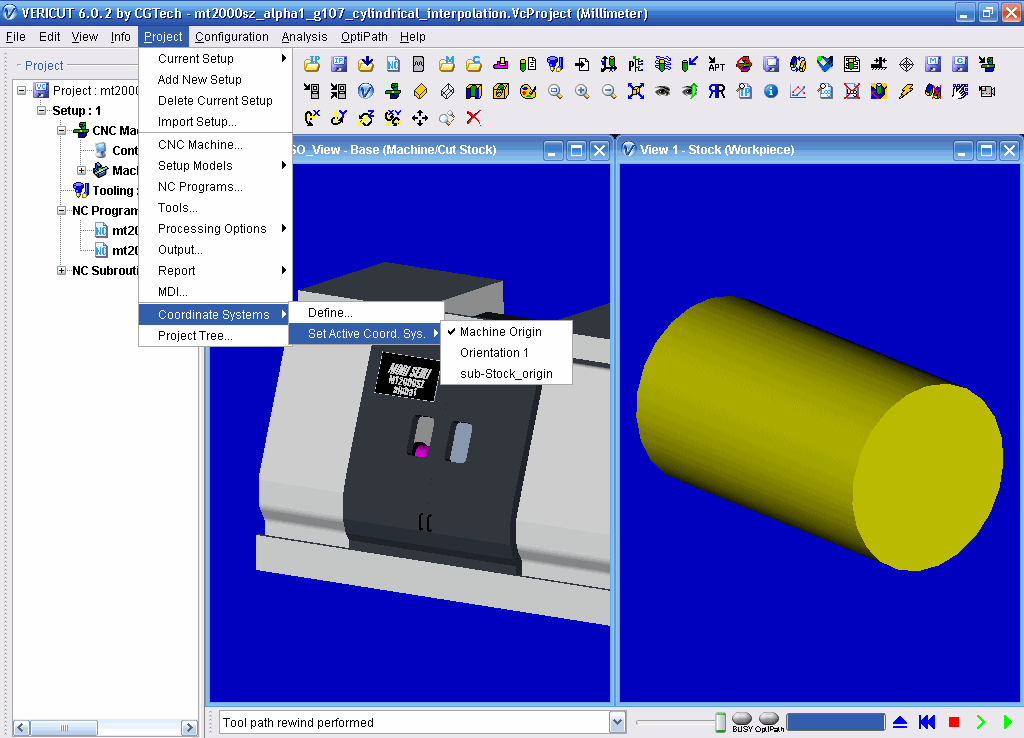Image resolution: width=1024 pixels, height=738 pixels.
Task: Click the animation speed slider handle
Action: pos(720,722)
